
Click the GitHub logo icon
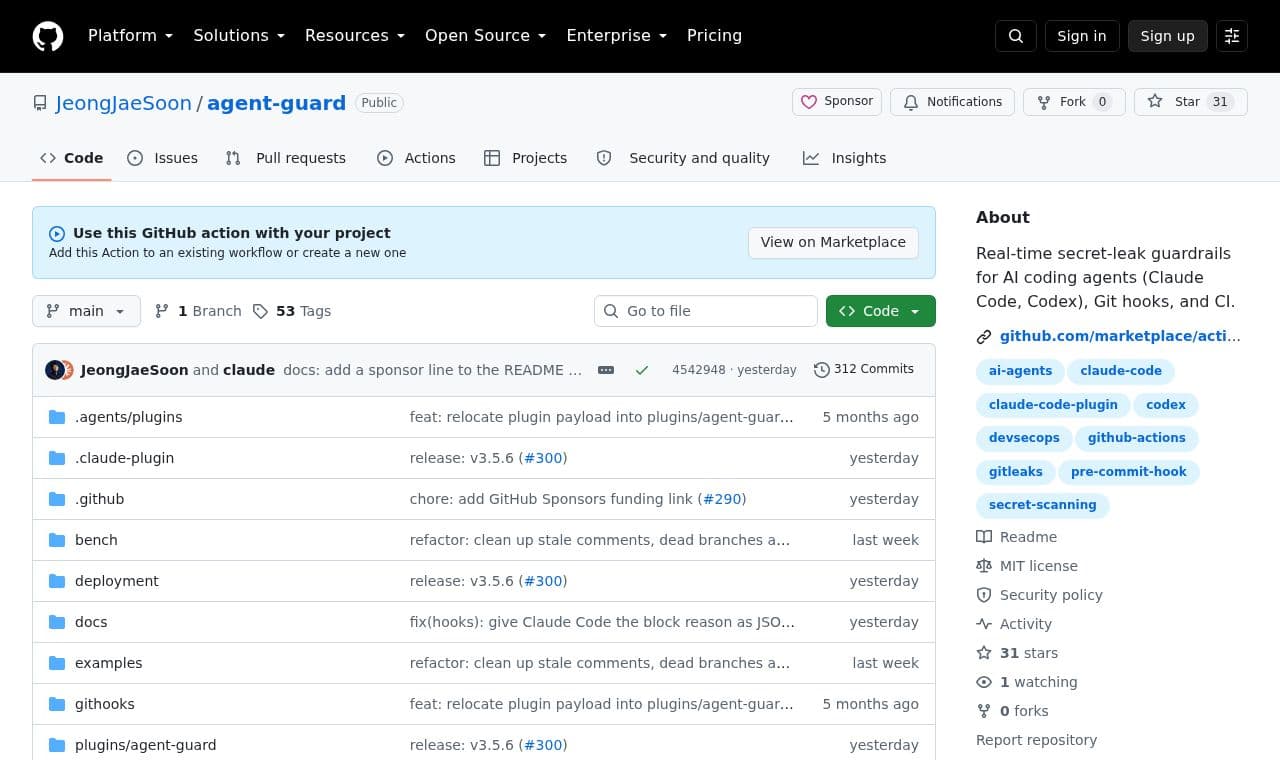(48, 36)
